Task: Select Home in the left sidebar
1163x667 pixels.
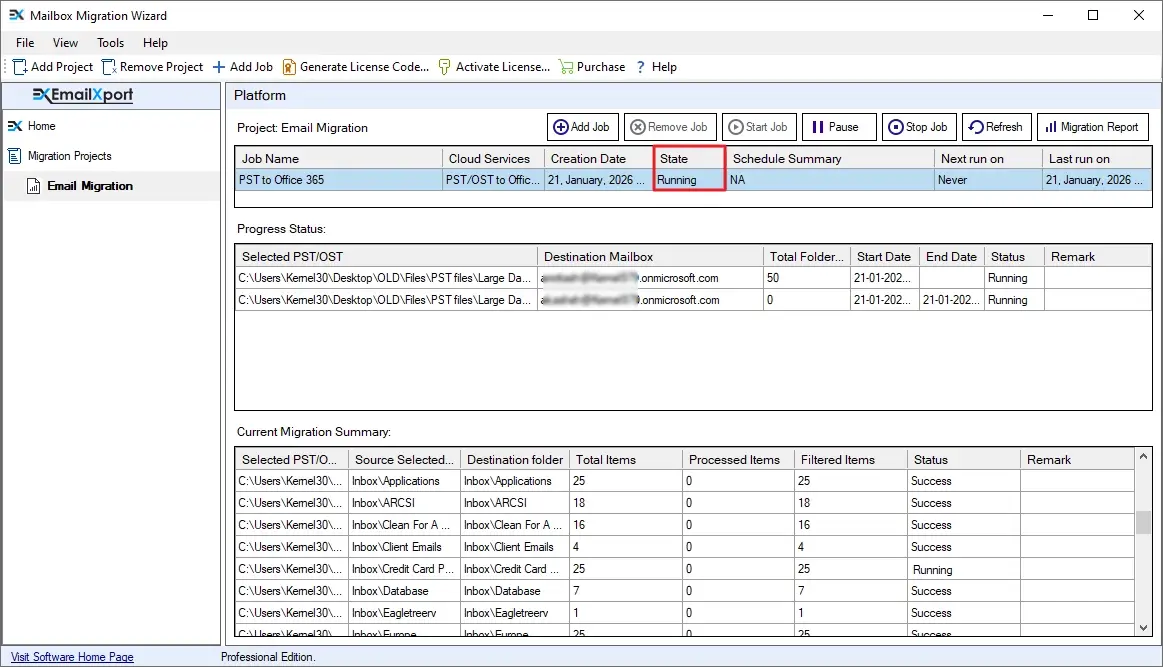Action: click(x=40, y=126)
